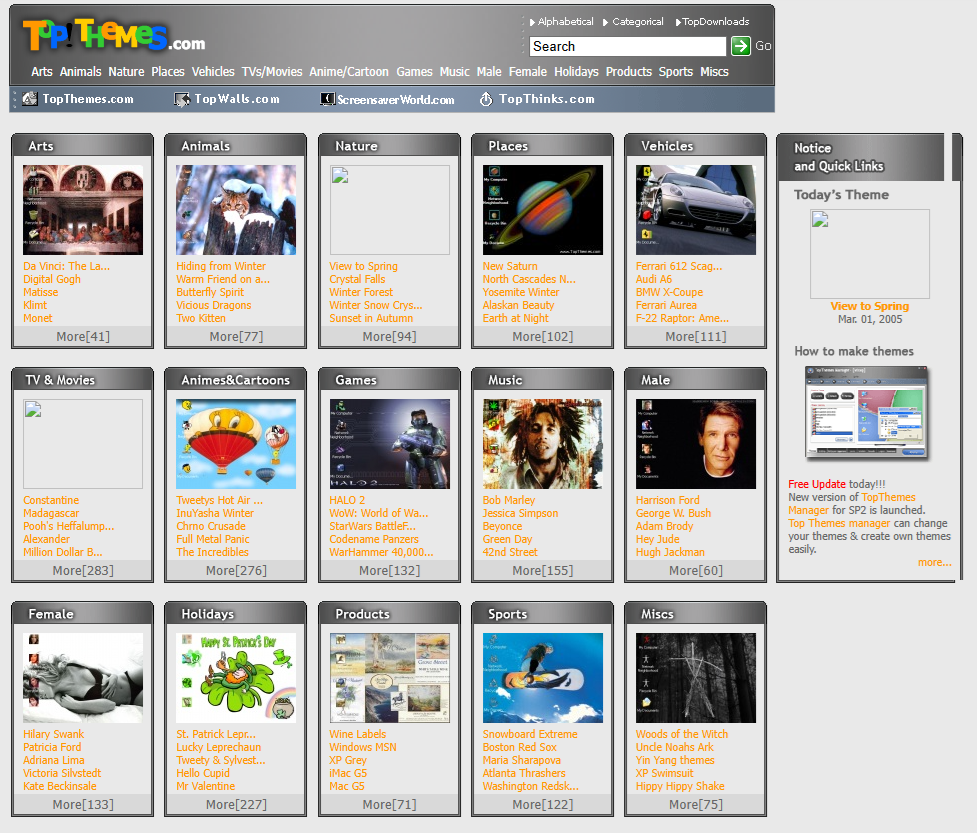Open the Full Metal Panic link
The width and height of the screenshot is (977, 833).
(212, 540)
